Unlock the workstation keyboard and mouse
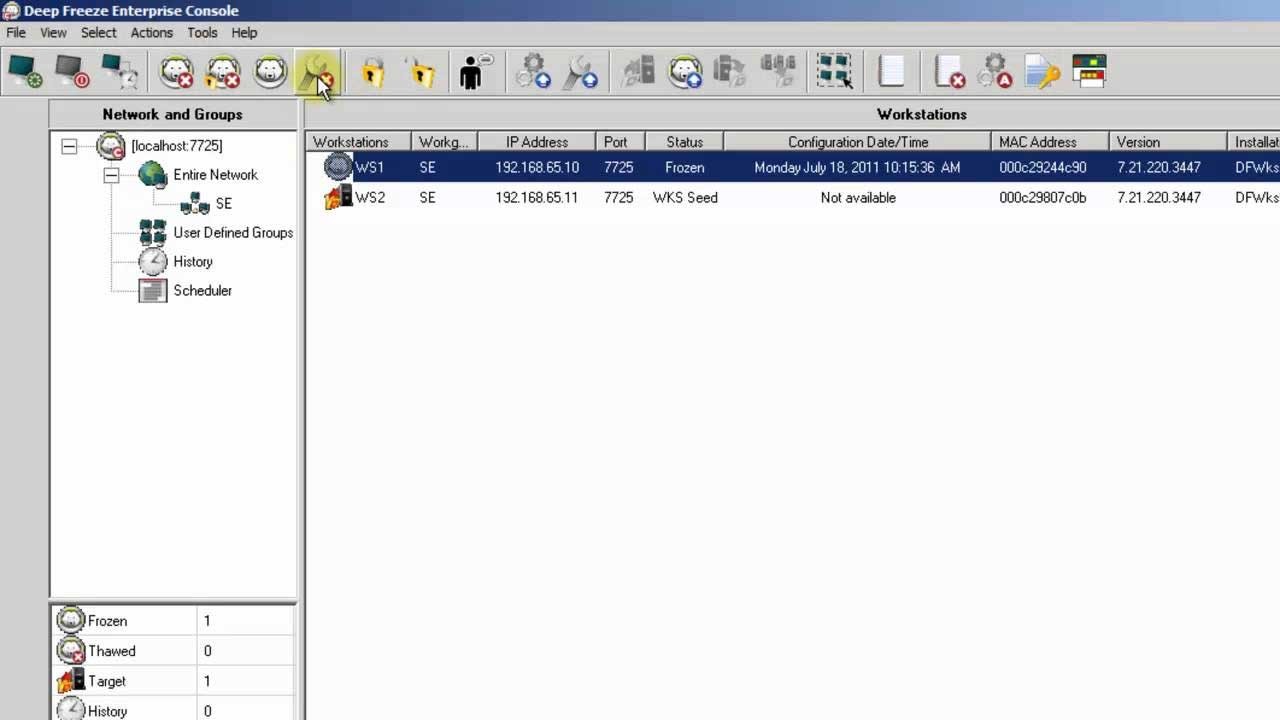Image resolution: width=1280 pixels, height=720 pixels. (421, 71)
